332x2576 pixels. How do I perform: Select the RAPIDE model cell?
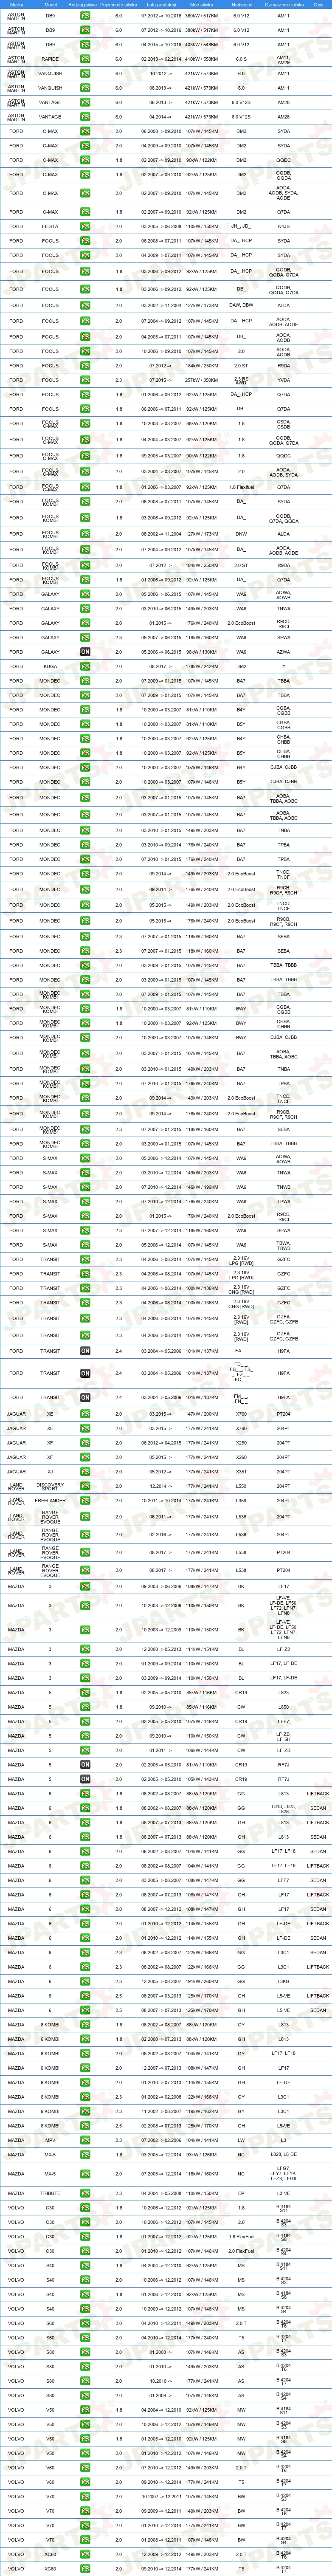point(50,59)
